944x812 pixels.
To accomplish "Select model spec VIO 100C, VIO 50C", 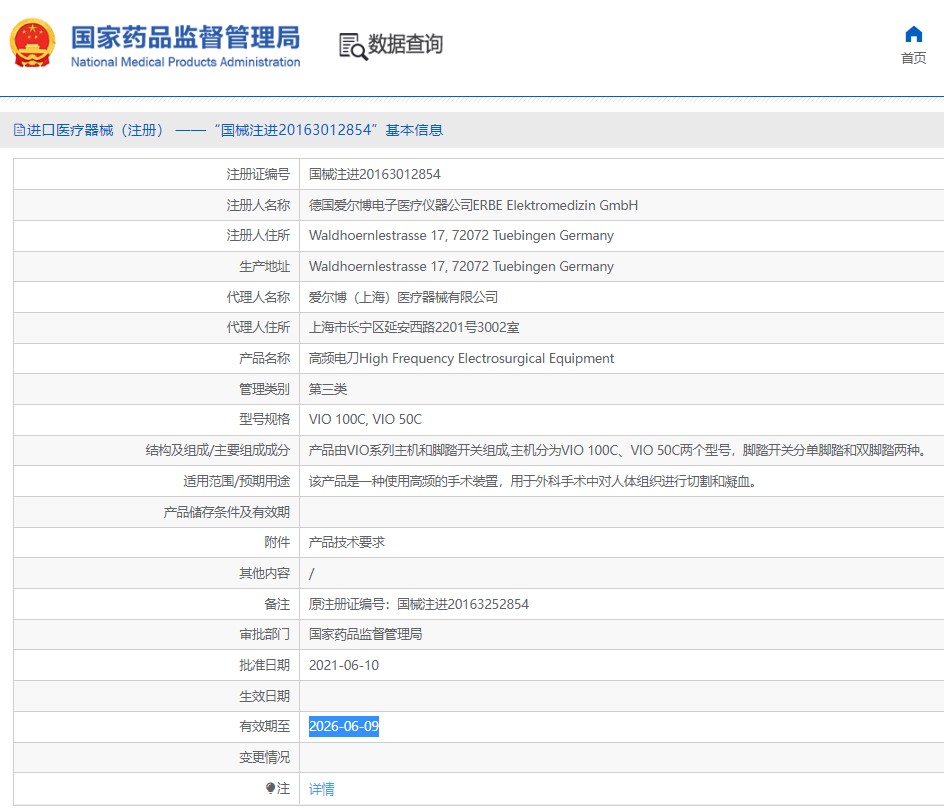I will (365, 420).
